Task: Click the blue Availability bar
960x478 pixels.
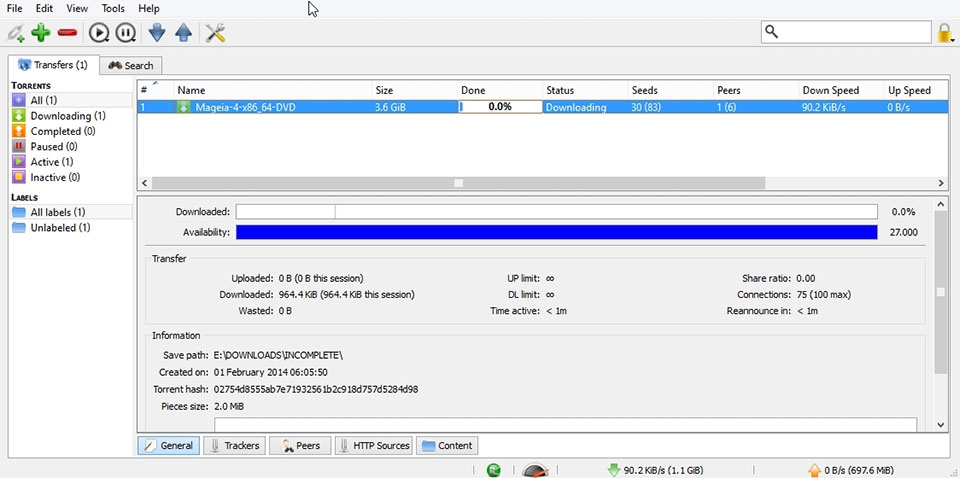Action: point(557,232)
